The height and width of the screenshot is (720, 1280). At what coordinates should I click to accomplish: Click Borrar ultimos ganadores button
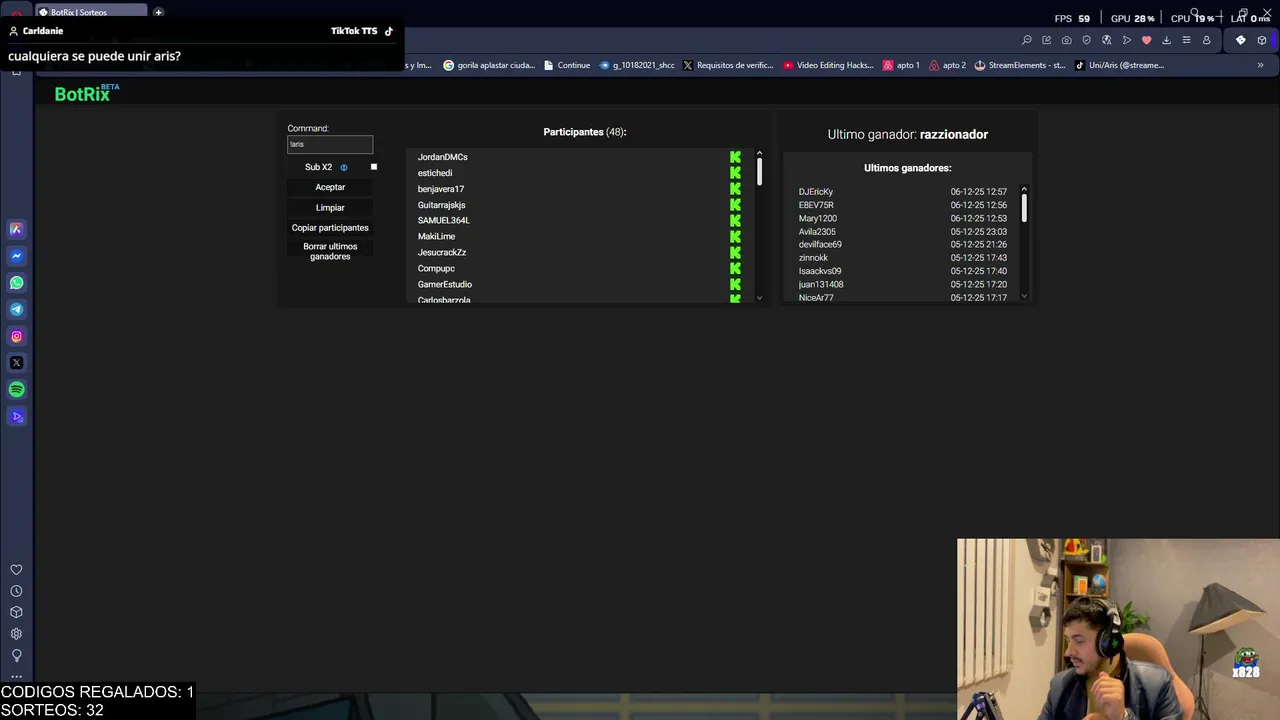(330, 251)
